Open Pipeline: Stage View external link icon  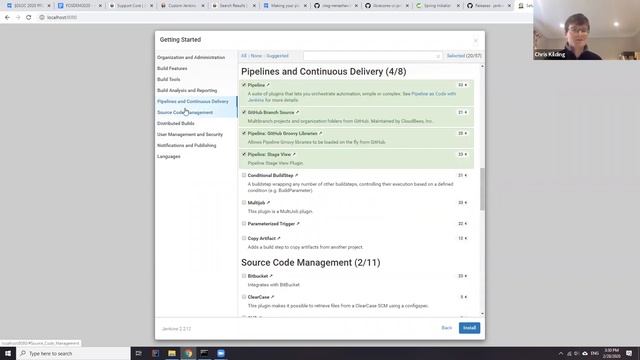pos(294,154)
